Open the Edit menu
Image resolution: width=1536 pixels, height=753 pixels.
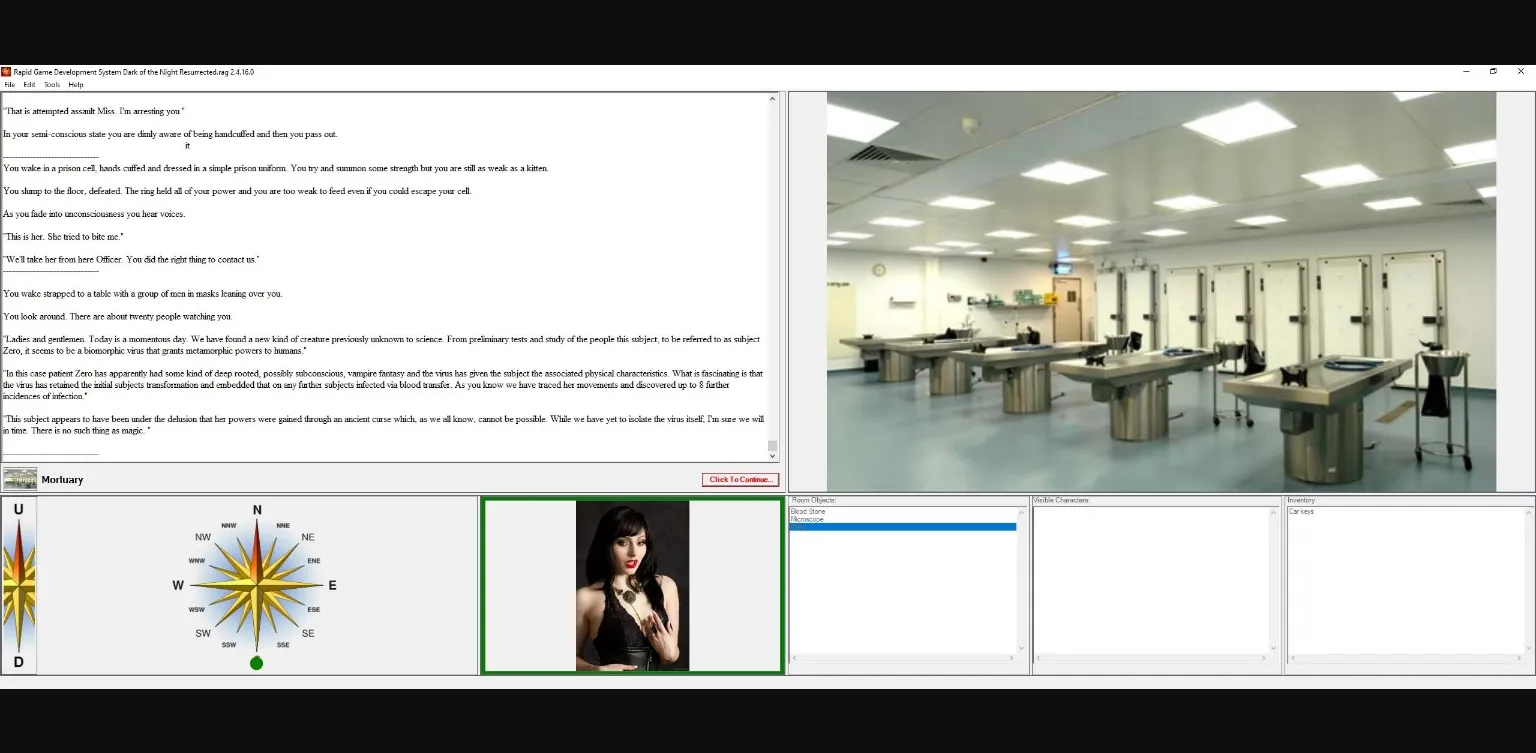30,85
